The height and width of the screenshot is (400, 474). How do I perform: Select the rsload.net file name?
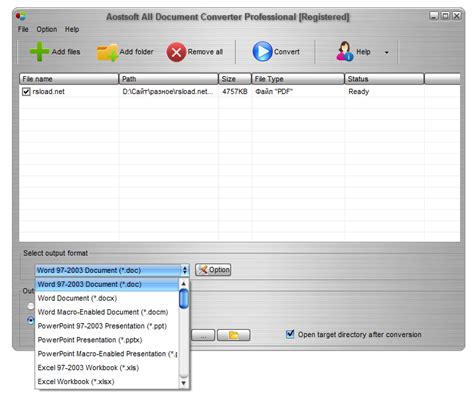pos(49,92)
